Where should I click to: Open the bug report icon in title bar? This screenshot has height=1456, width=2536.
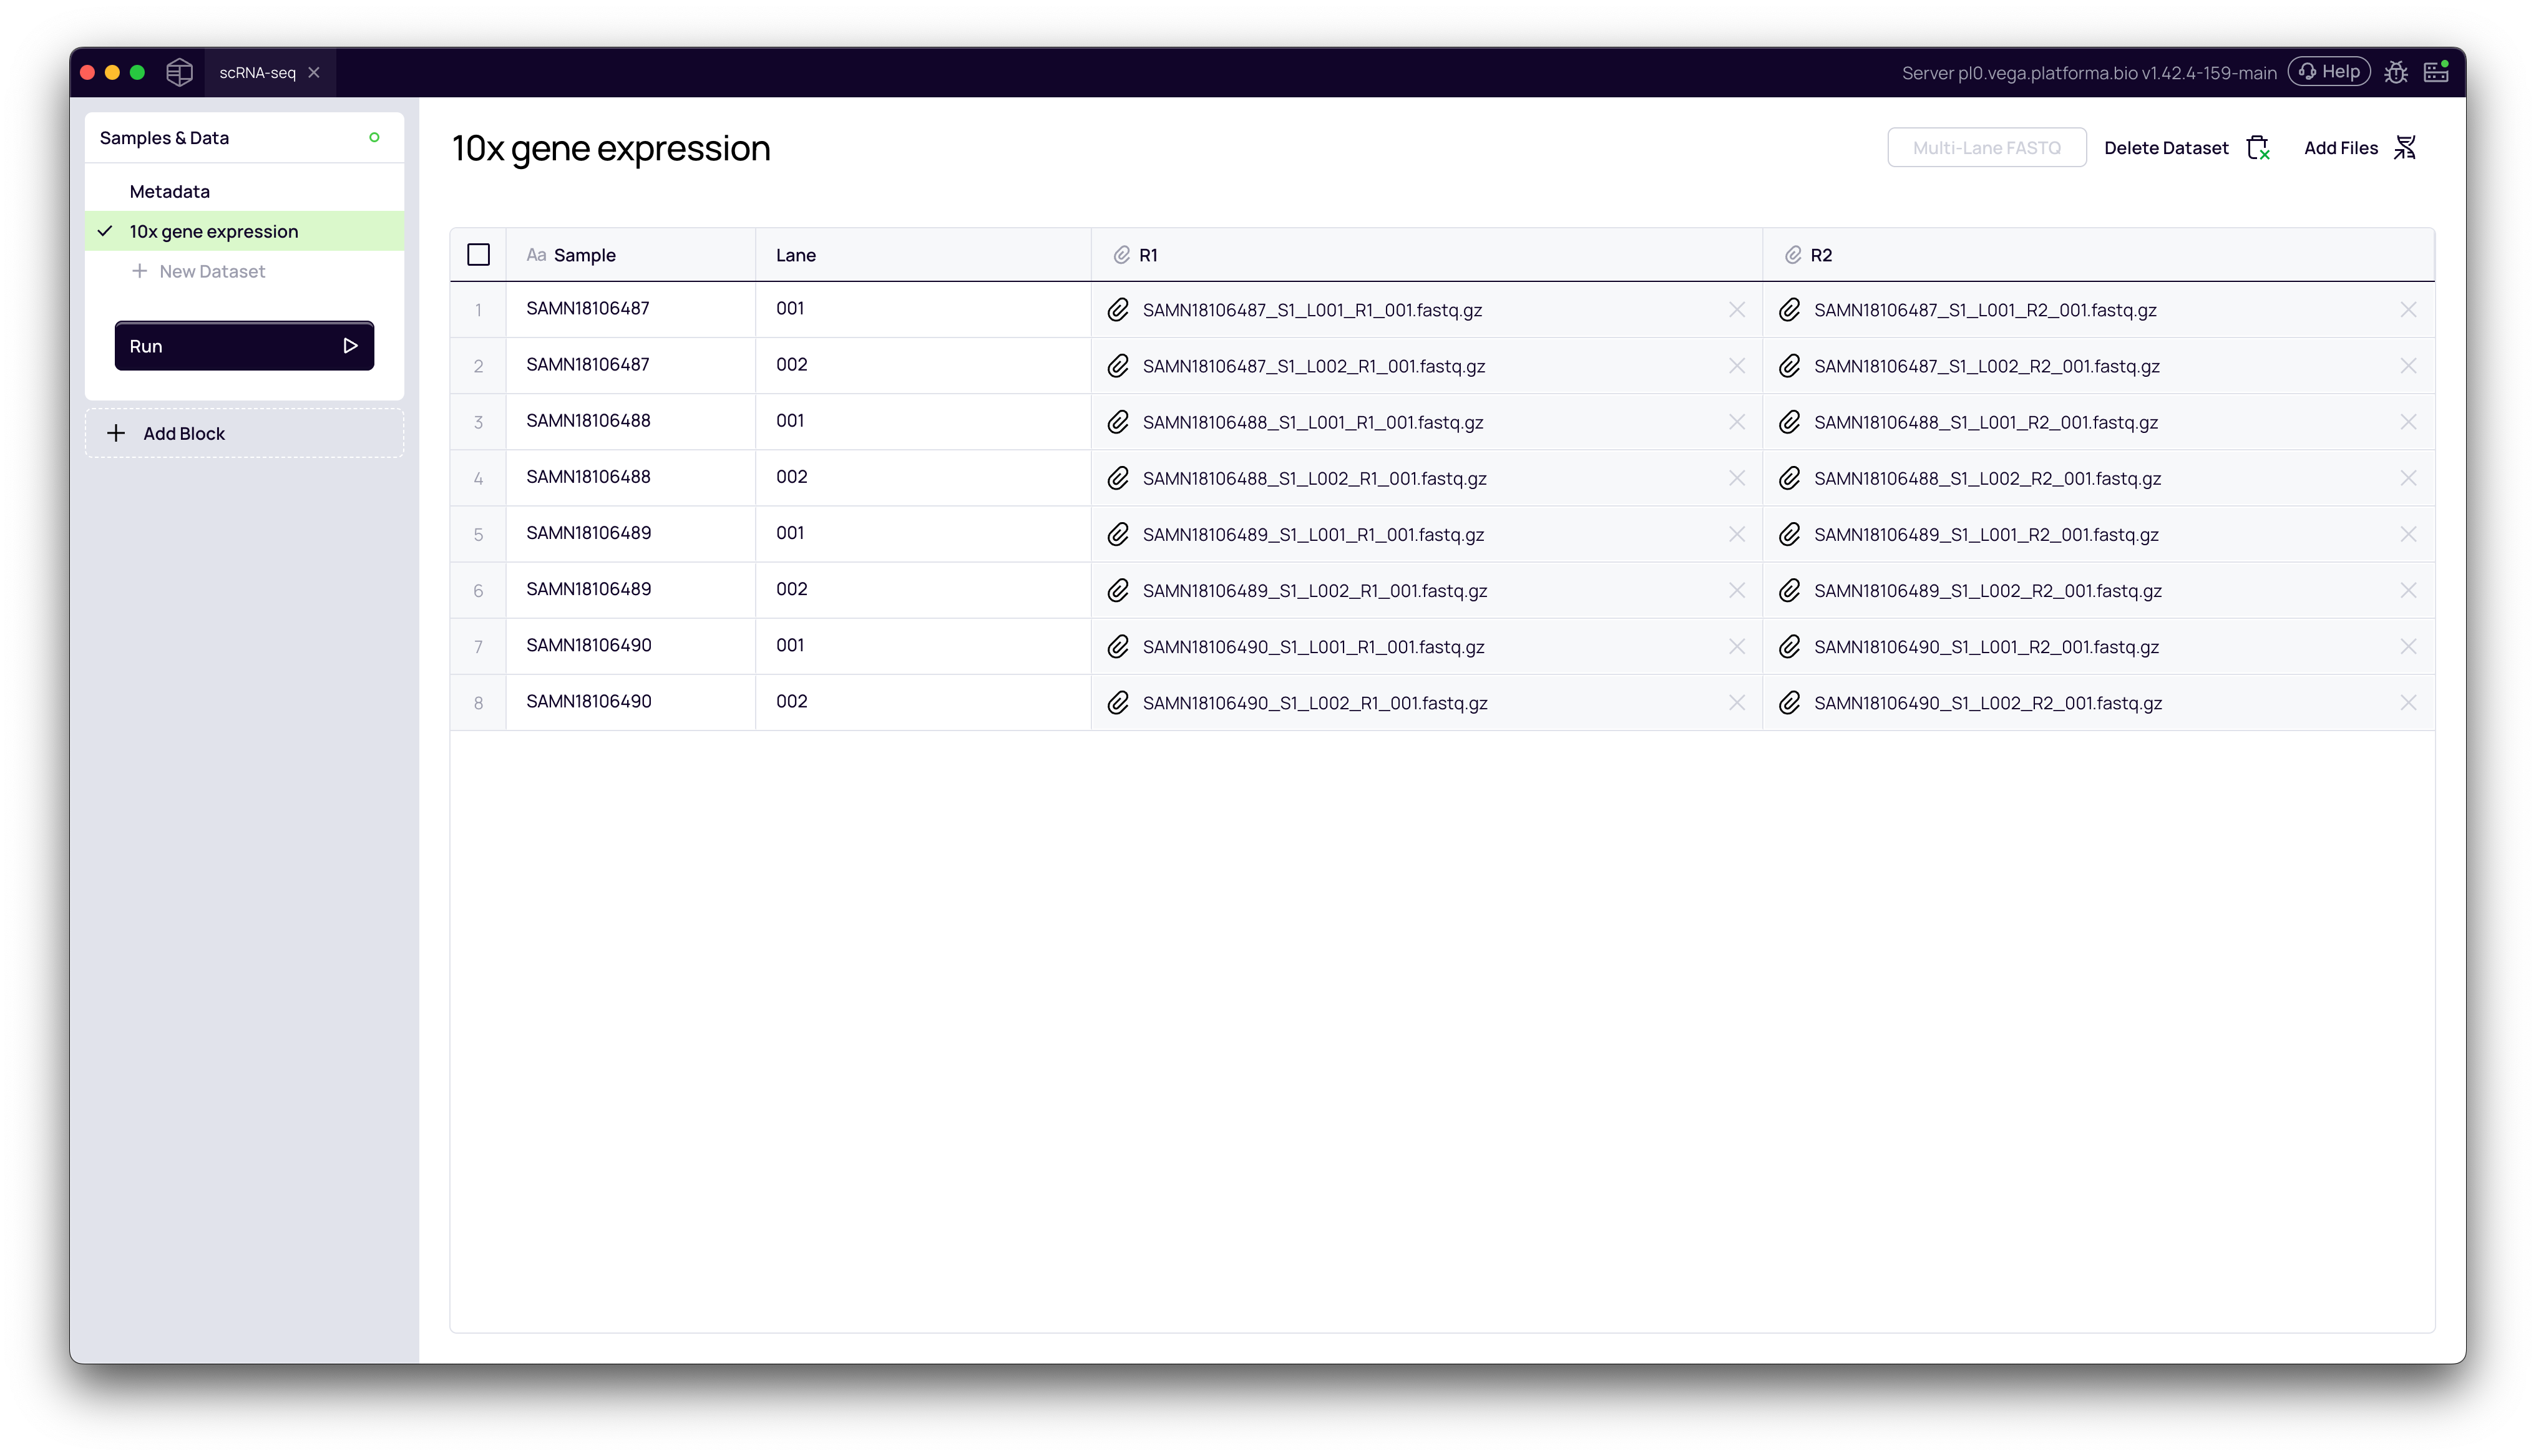(2397, 71)
